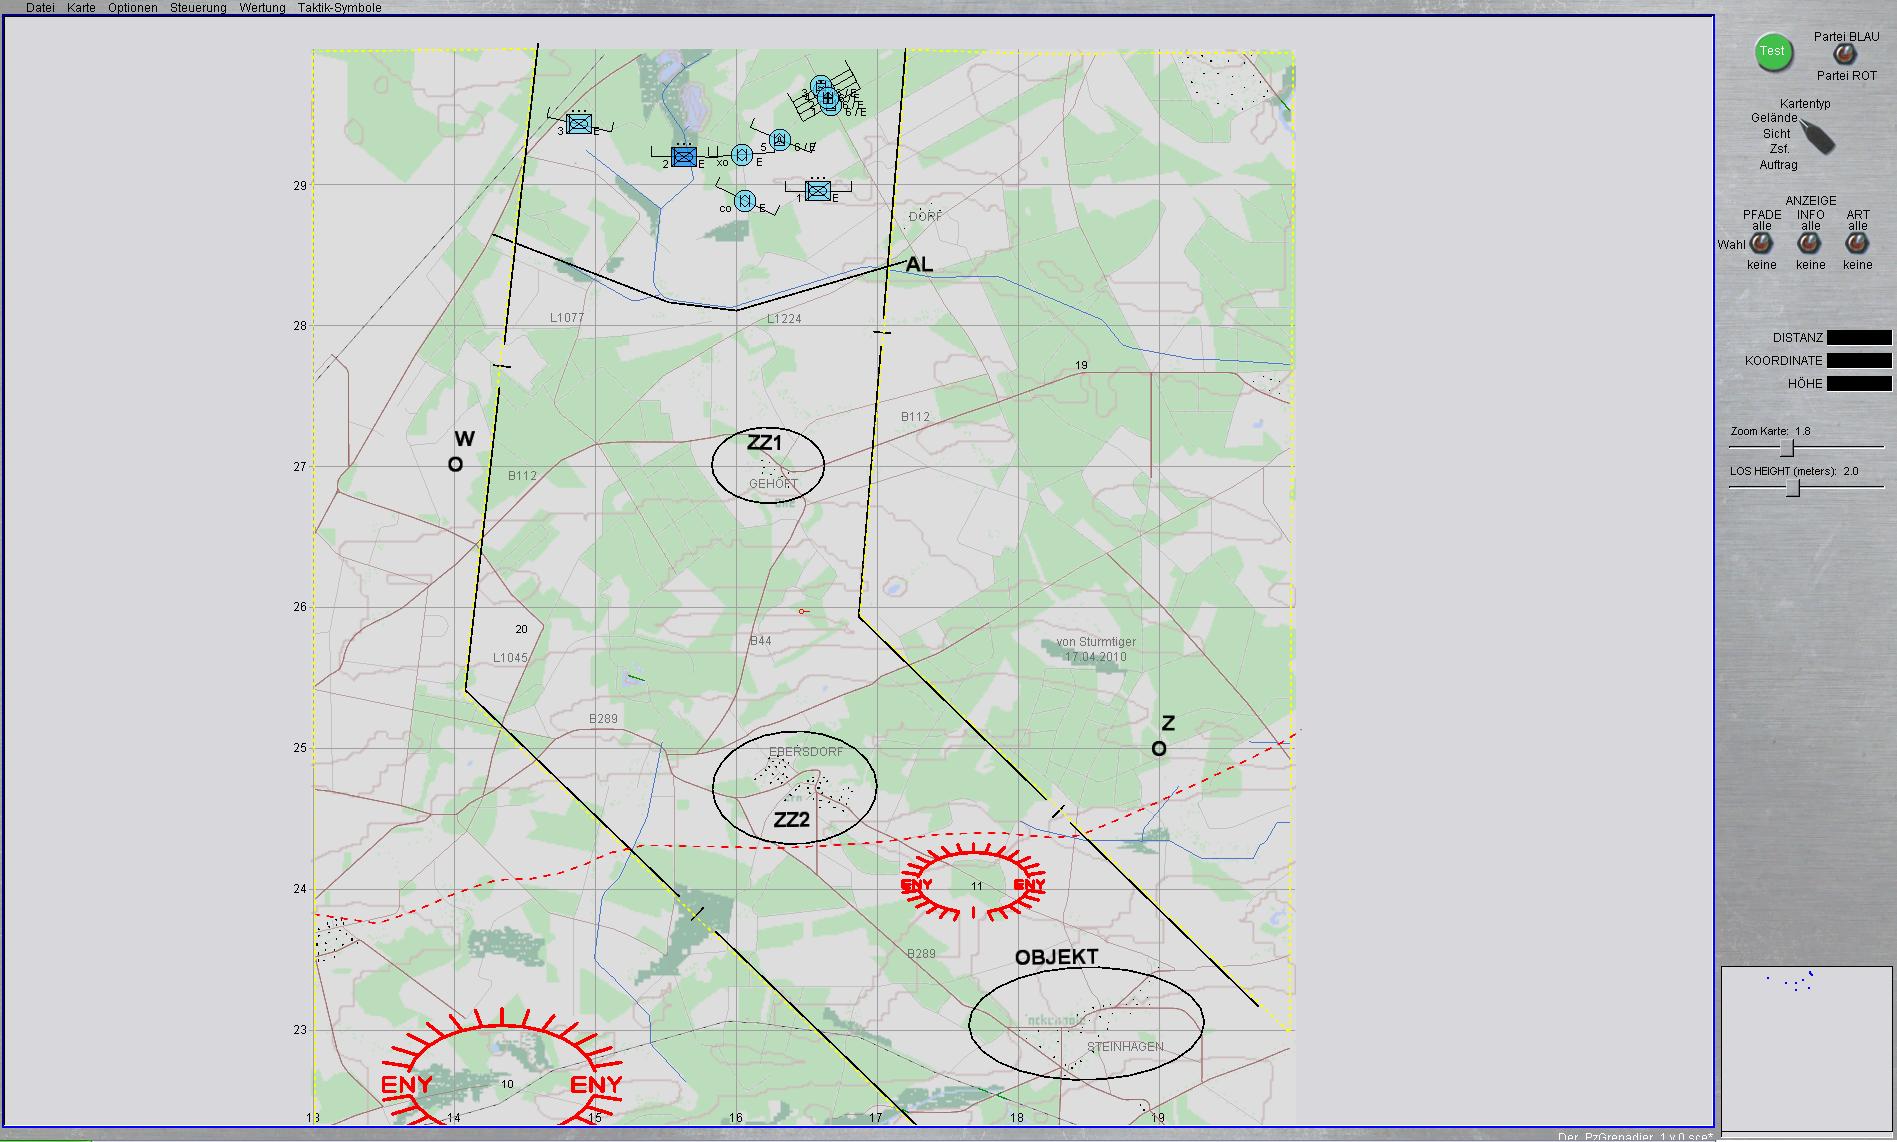Select platoon 1 mechanized infantry unit symbol
Viewport: 1897px width, 1142px height.
[x=818, y=190]
